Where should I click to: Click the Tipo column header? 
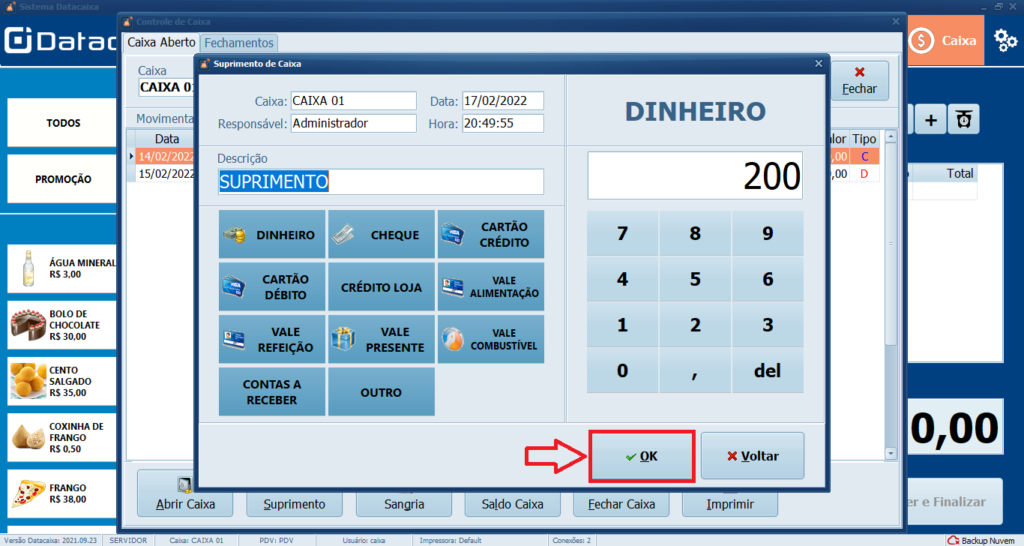864,138
